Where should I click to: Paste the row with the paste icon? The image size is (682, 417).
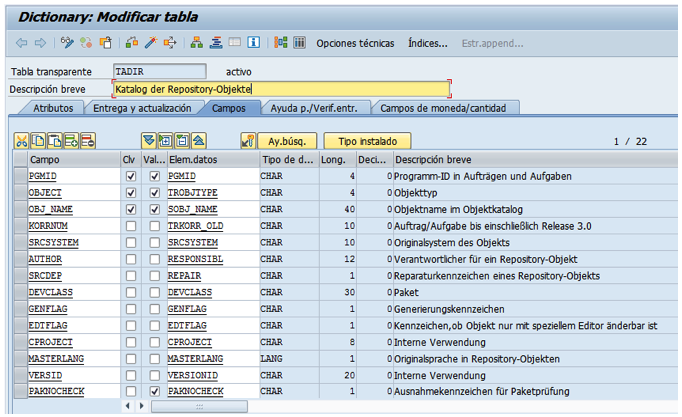tap(55, 141)
